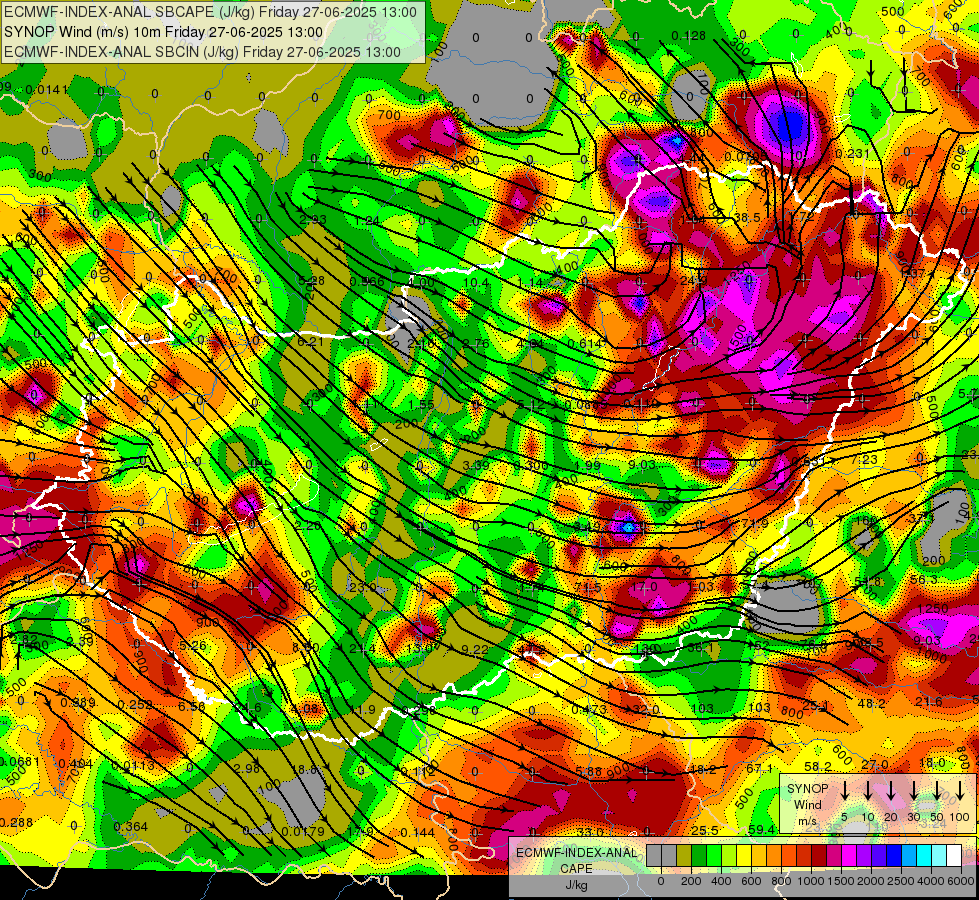
Task: Click the '36.1' value on the map
Action: pos(700,648)
